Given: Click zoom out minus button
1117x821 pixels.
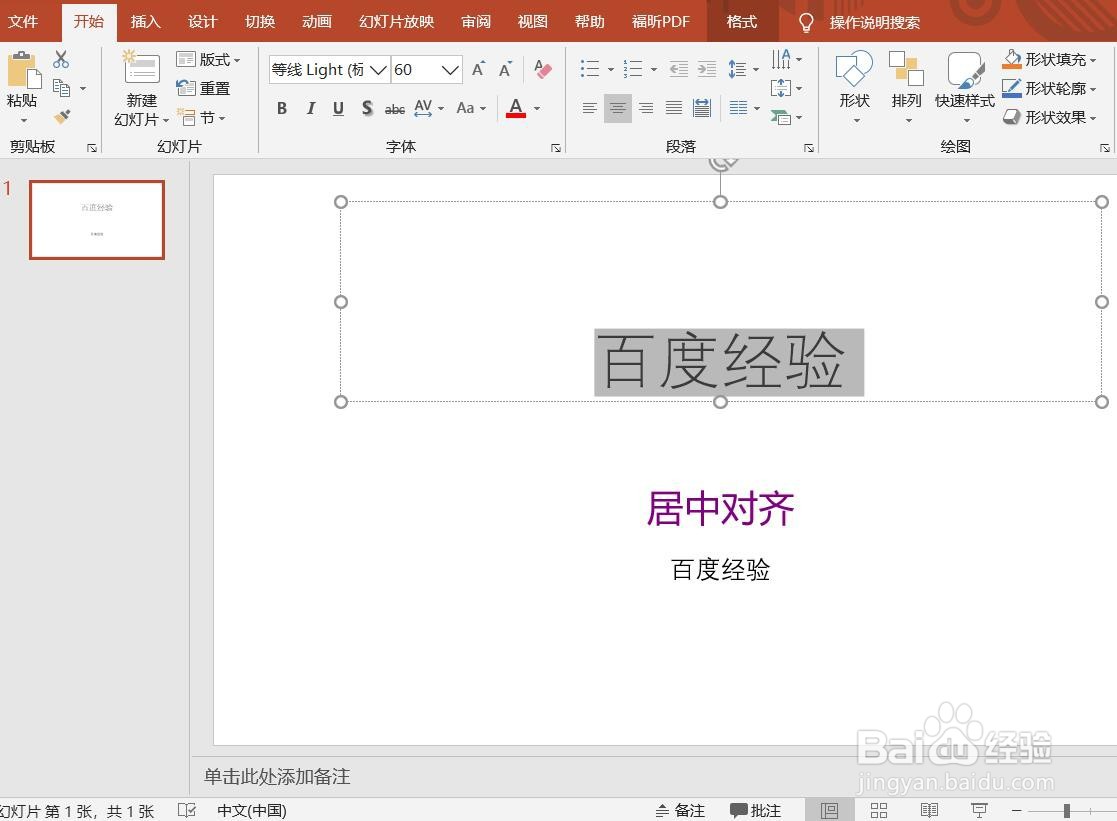Looking at the screenshot, I should tap(1017, 810).
